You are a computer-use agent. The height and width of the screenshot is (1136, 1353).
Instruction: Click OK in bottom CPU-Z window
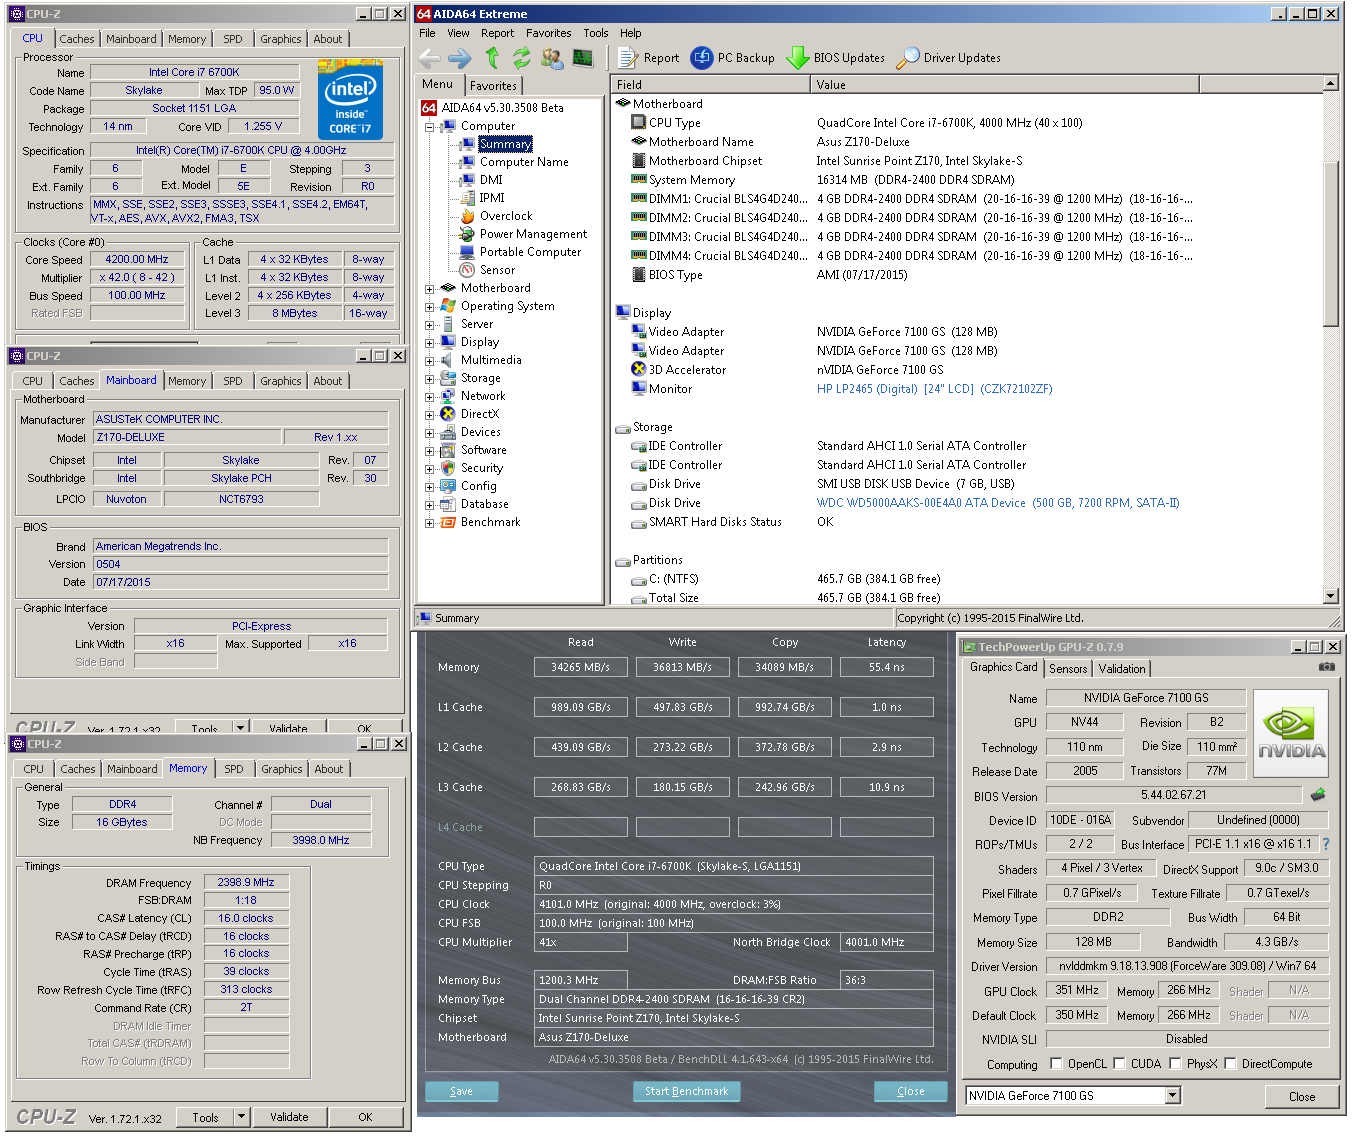[365, 1117]
